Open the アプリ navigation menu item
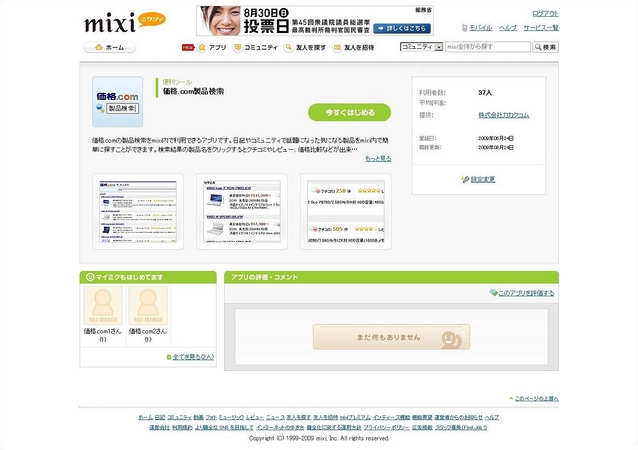Screen dimensions: 638x450 click(211, 47)
